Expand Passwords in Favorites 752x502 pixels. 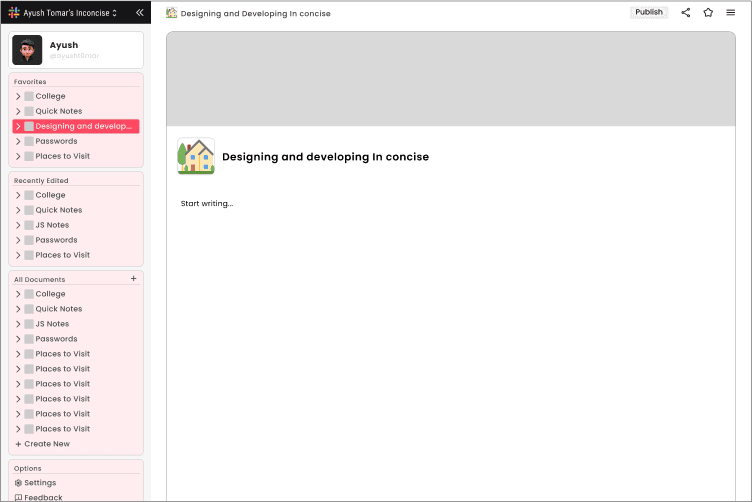[x=18, y=141]
